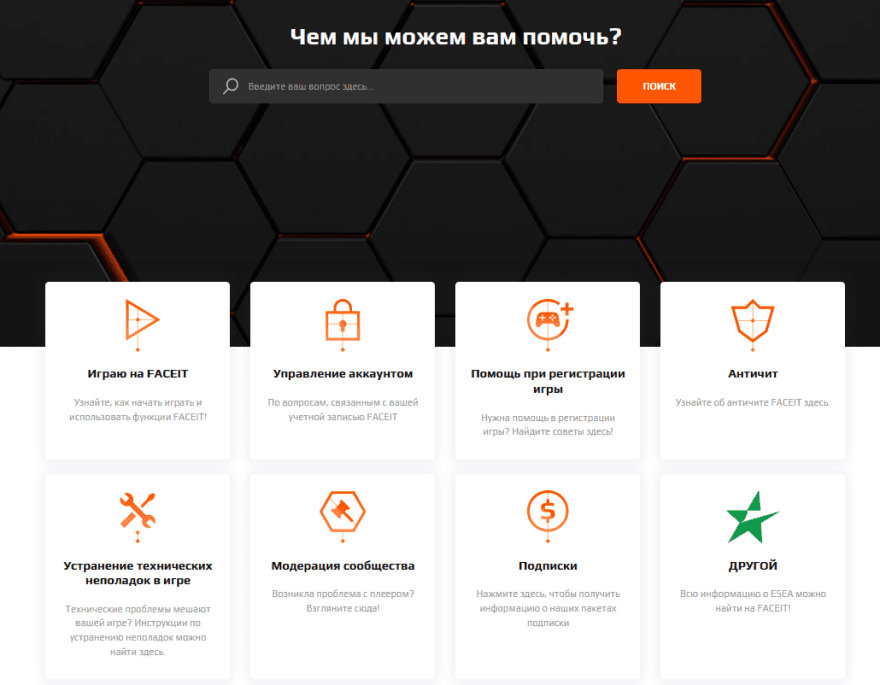Open the 'Античит' help section
880x685 pixels.
[752, 370]
